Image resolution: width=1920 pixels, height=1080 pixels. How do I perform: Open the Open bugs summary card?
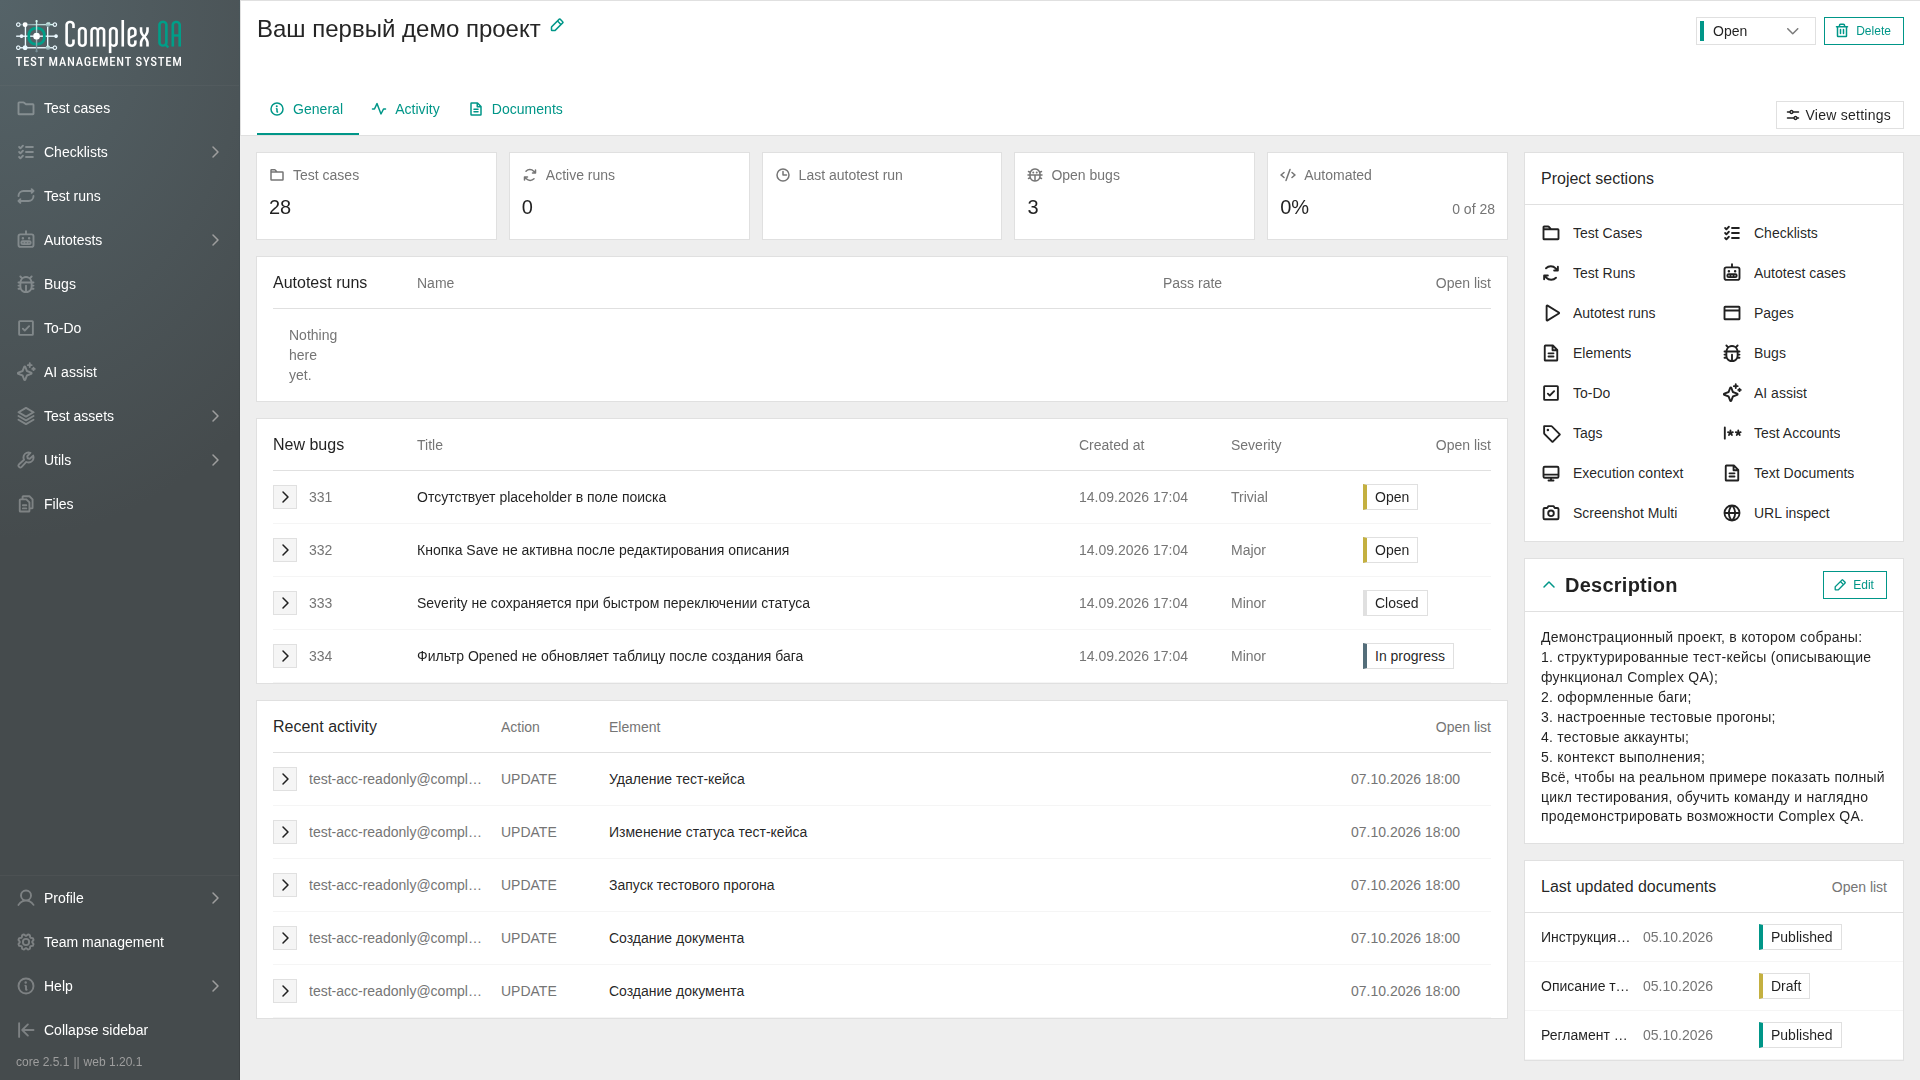click(1134, 196)
